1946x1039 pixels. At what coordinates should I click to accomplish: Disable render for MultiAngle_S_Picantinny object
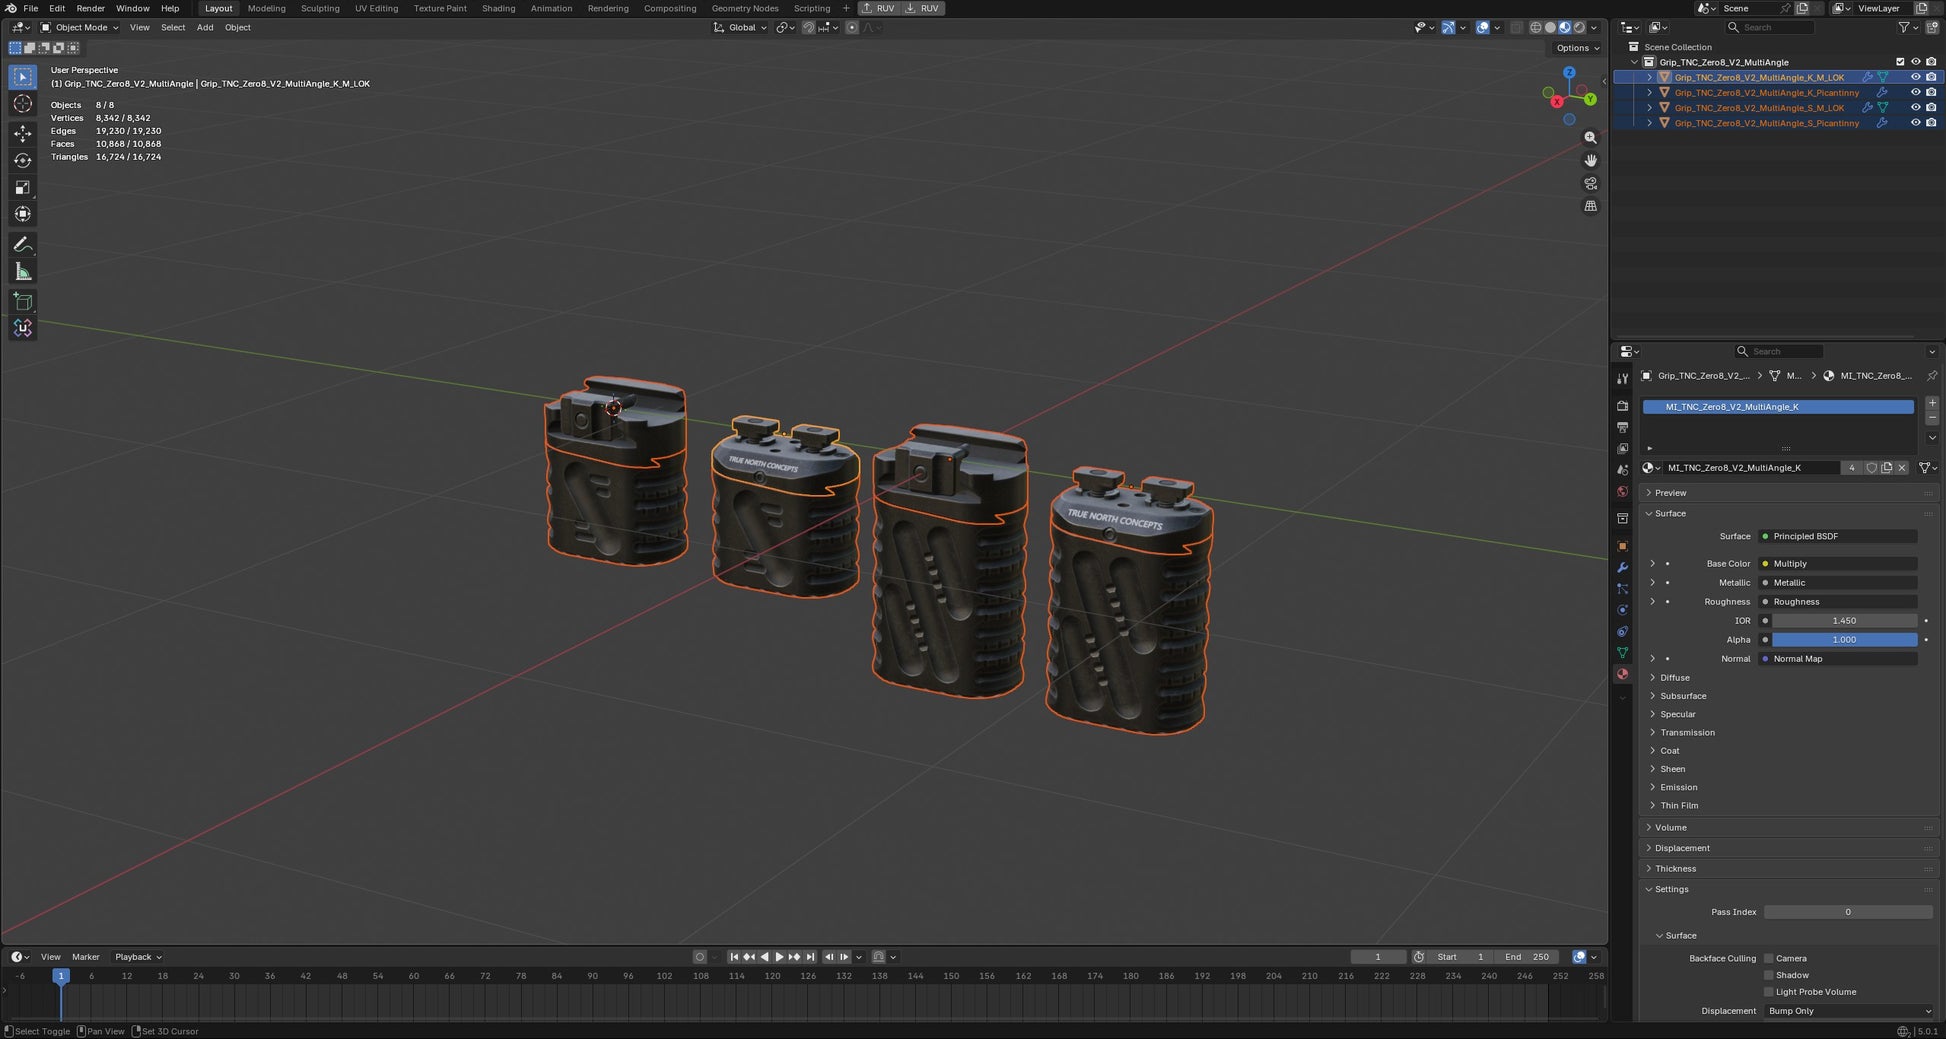point(1931,123)
